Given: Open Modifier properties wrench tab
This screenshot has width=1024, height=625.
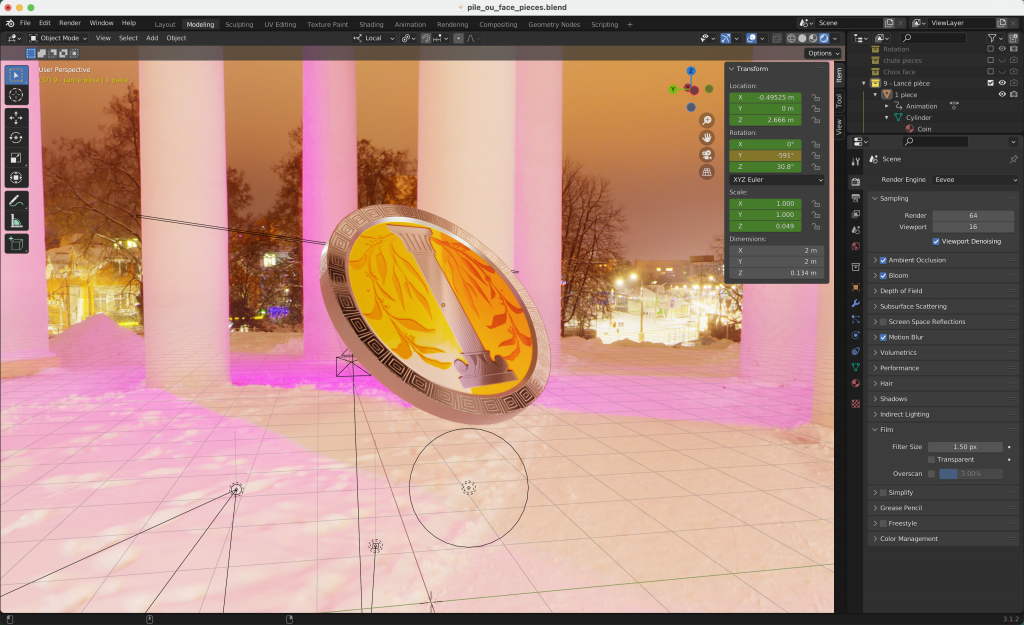Looking at the screenshot, I should (855, 303).
